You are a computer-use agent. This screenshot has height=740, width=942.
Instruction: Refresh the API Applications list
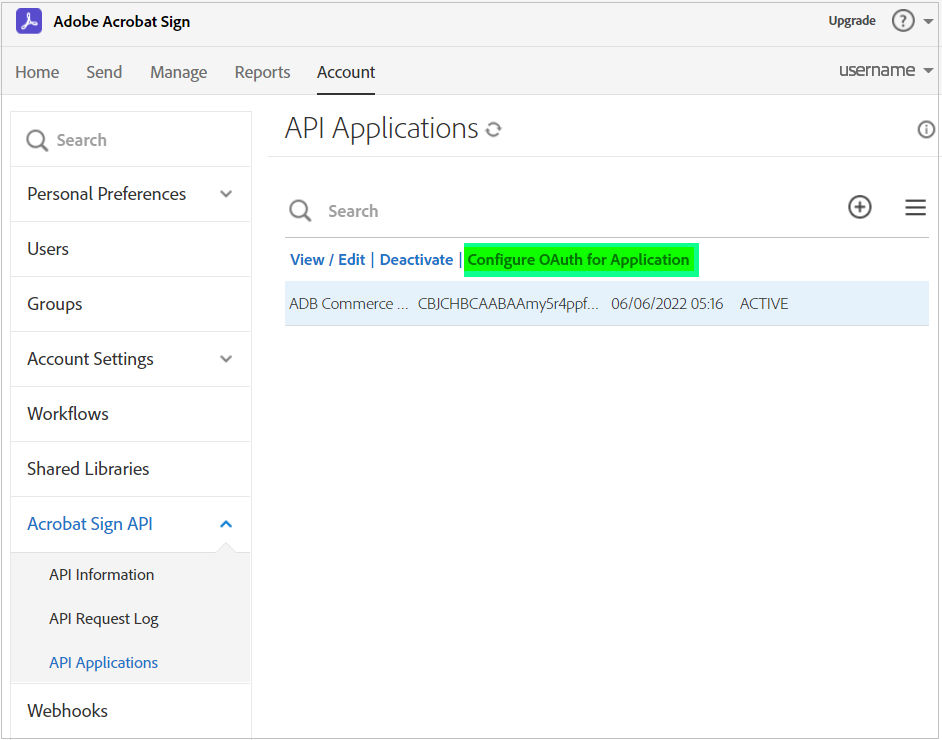point(493,129)
